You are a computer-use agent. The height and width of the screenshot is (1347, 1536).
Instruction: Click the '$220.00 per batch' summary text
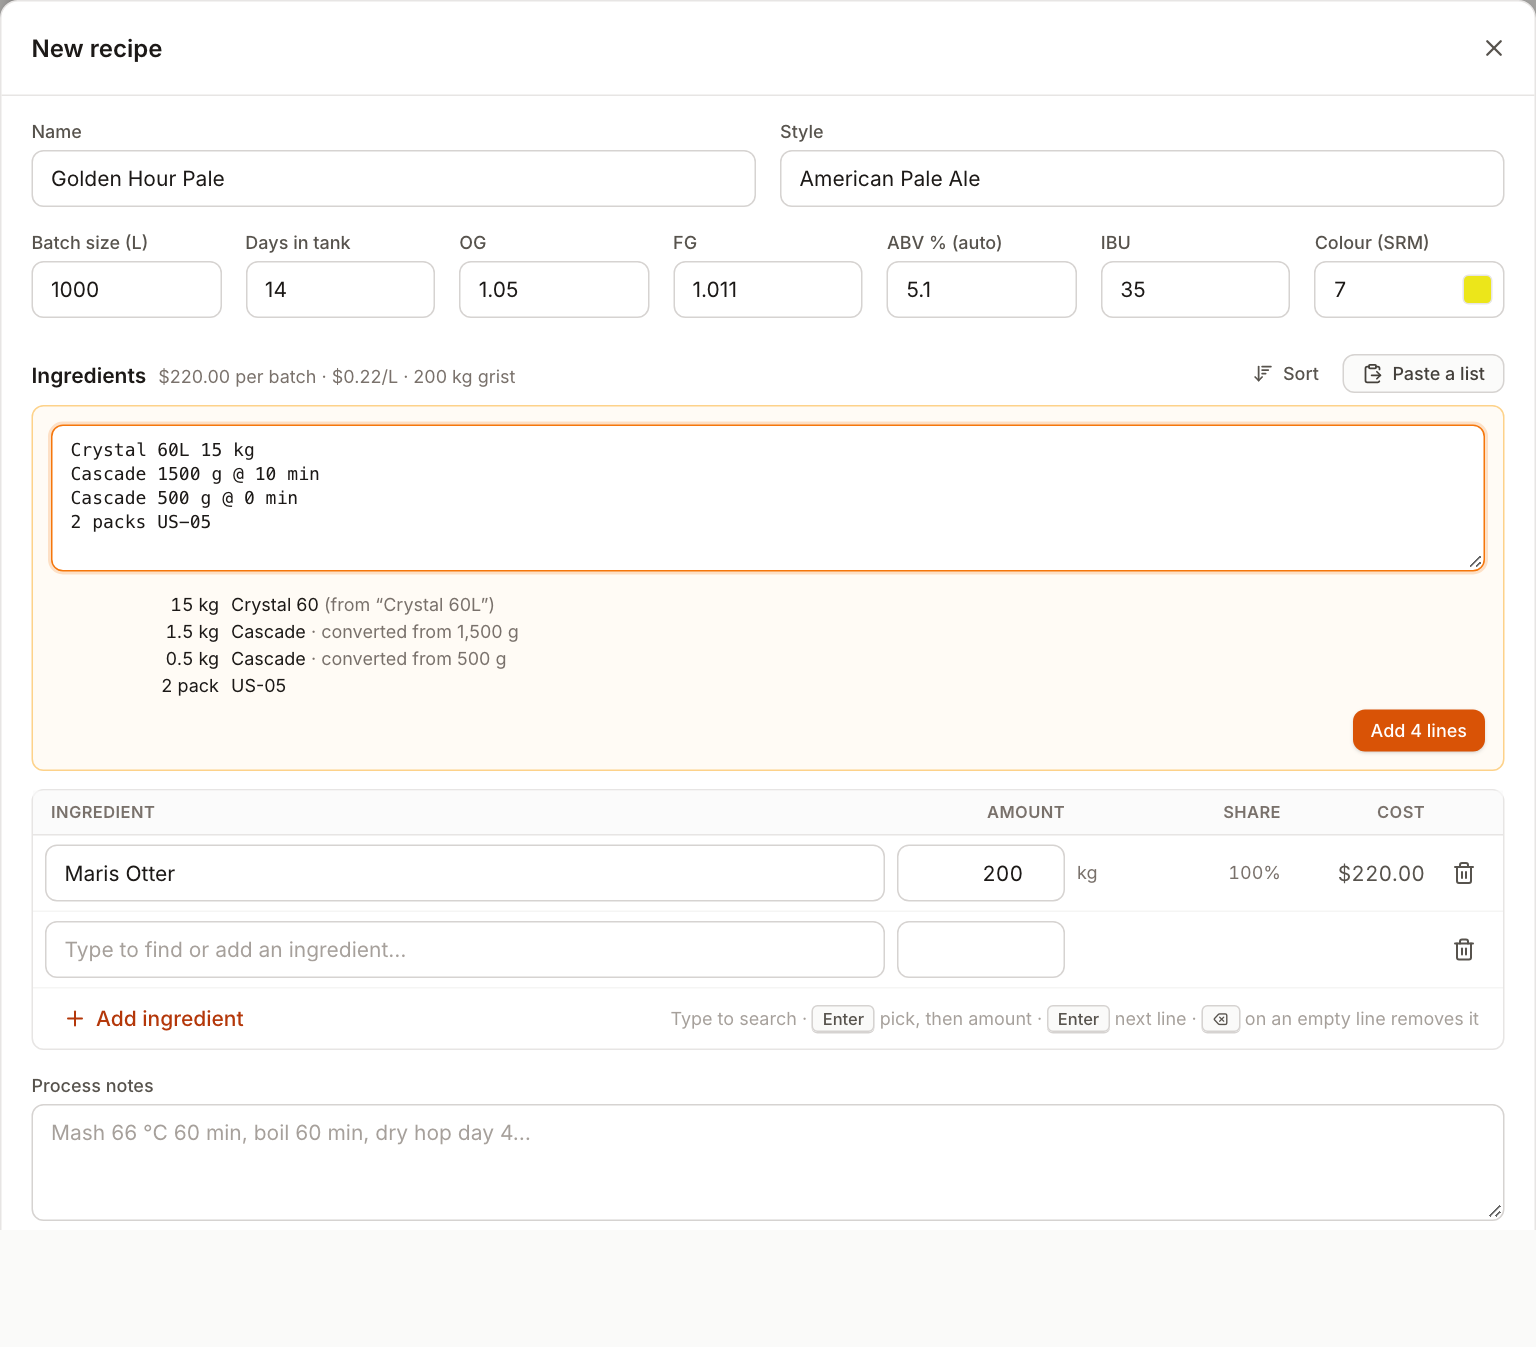pyautogui.click(x=237, y=377)
